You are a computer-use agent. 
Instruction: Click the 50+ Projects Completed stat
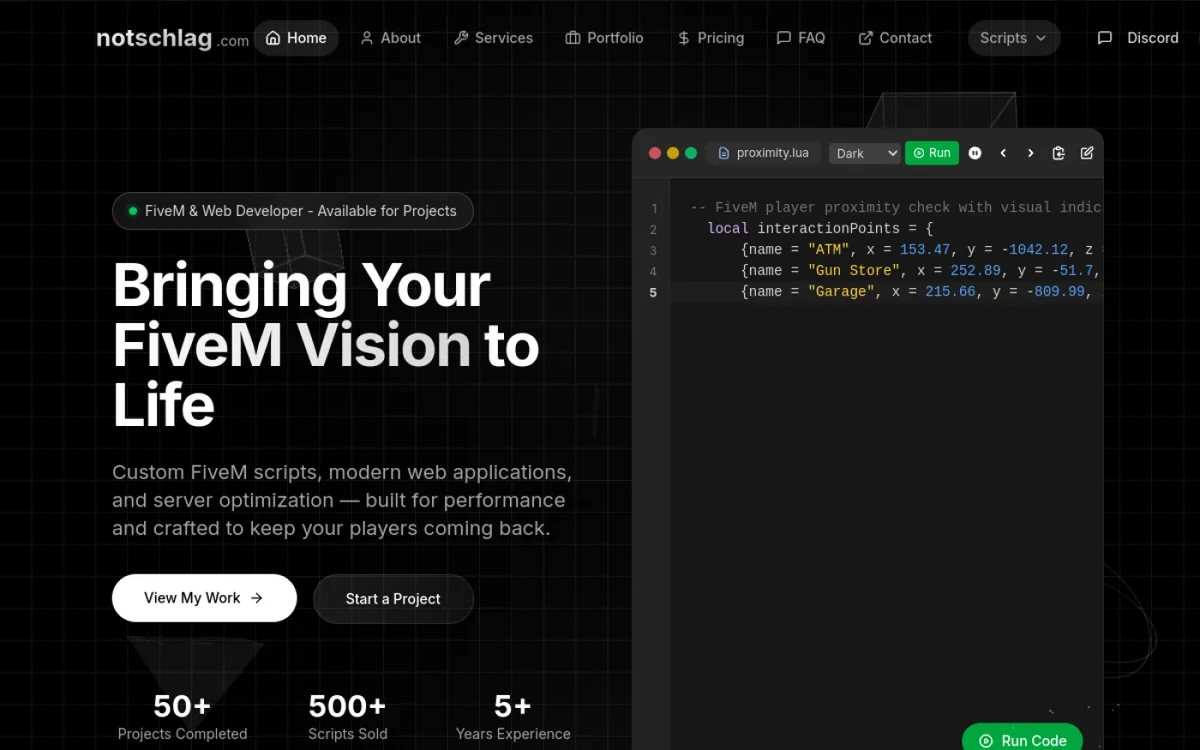point(182,718)
